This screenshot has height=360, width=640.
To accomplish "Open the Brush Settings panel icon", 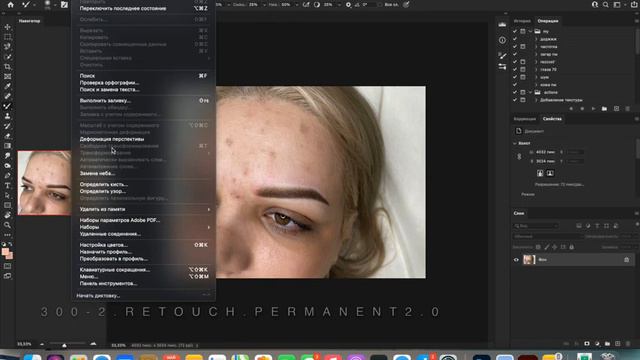I will coord(502,56).
